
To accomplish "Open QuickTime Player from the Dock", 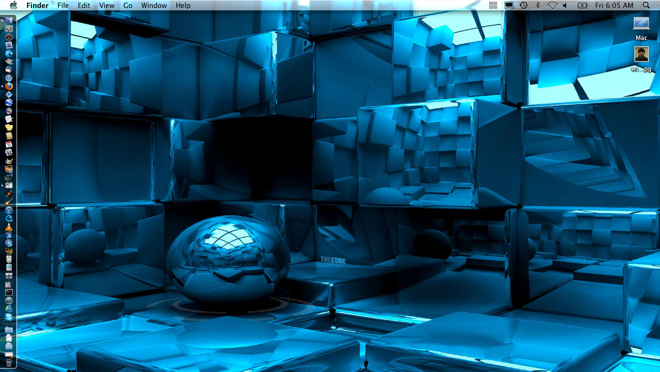I will click(x=9, y=218).
